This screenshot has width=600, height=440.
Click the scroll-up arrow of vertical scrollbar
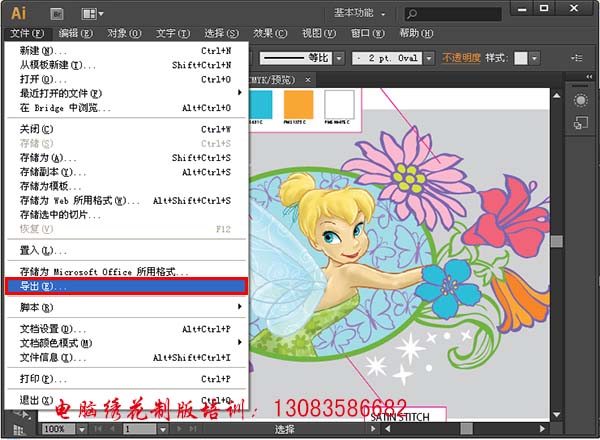tap(557, 95)
